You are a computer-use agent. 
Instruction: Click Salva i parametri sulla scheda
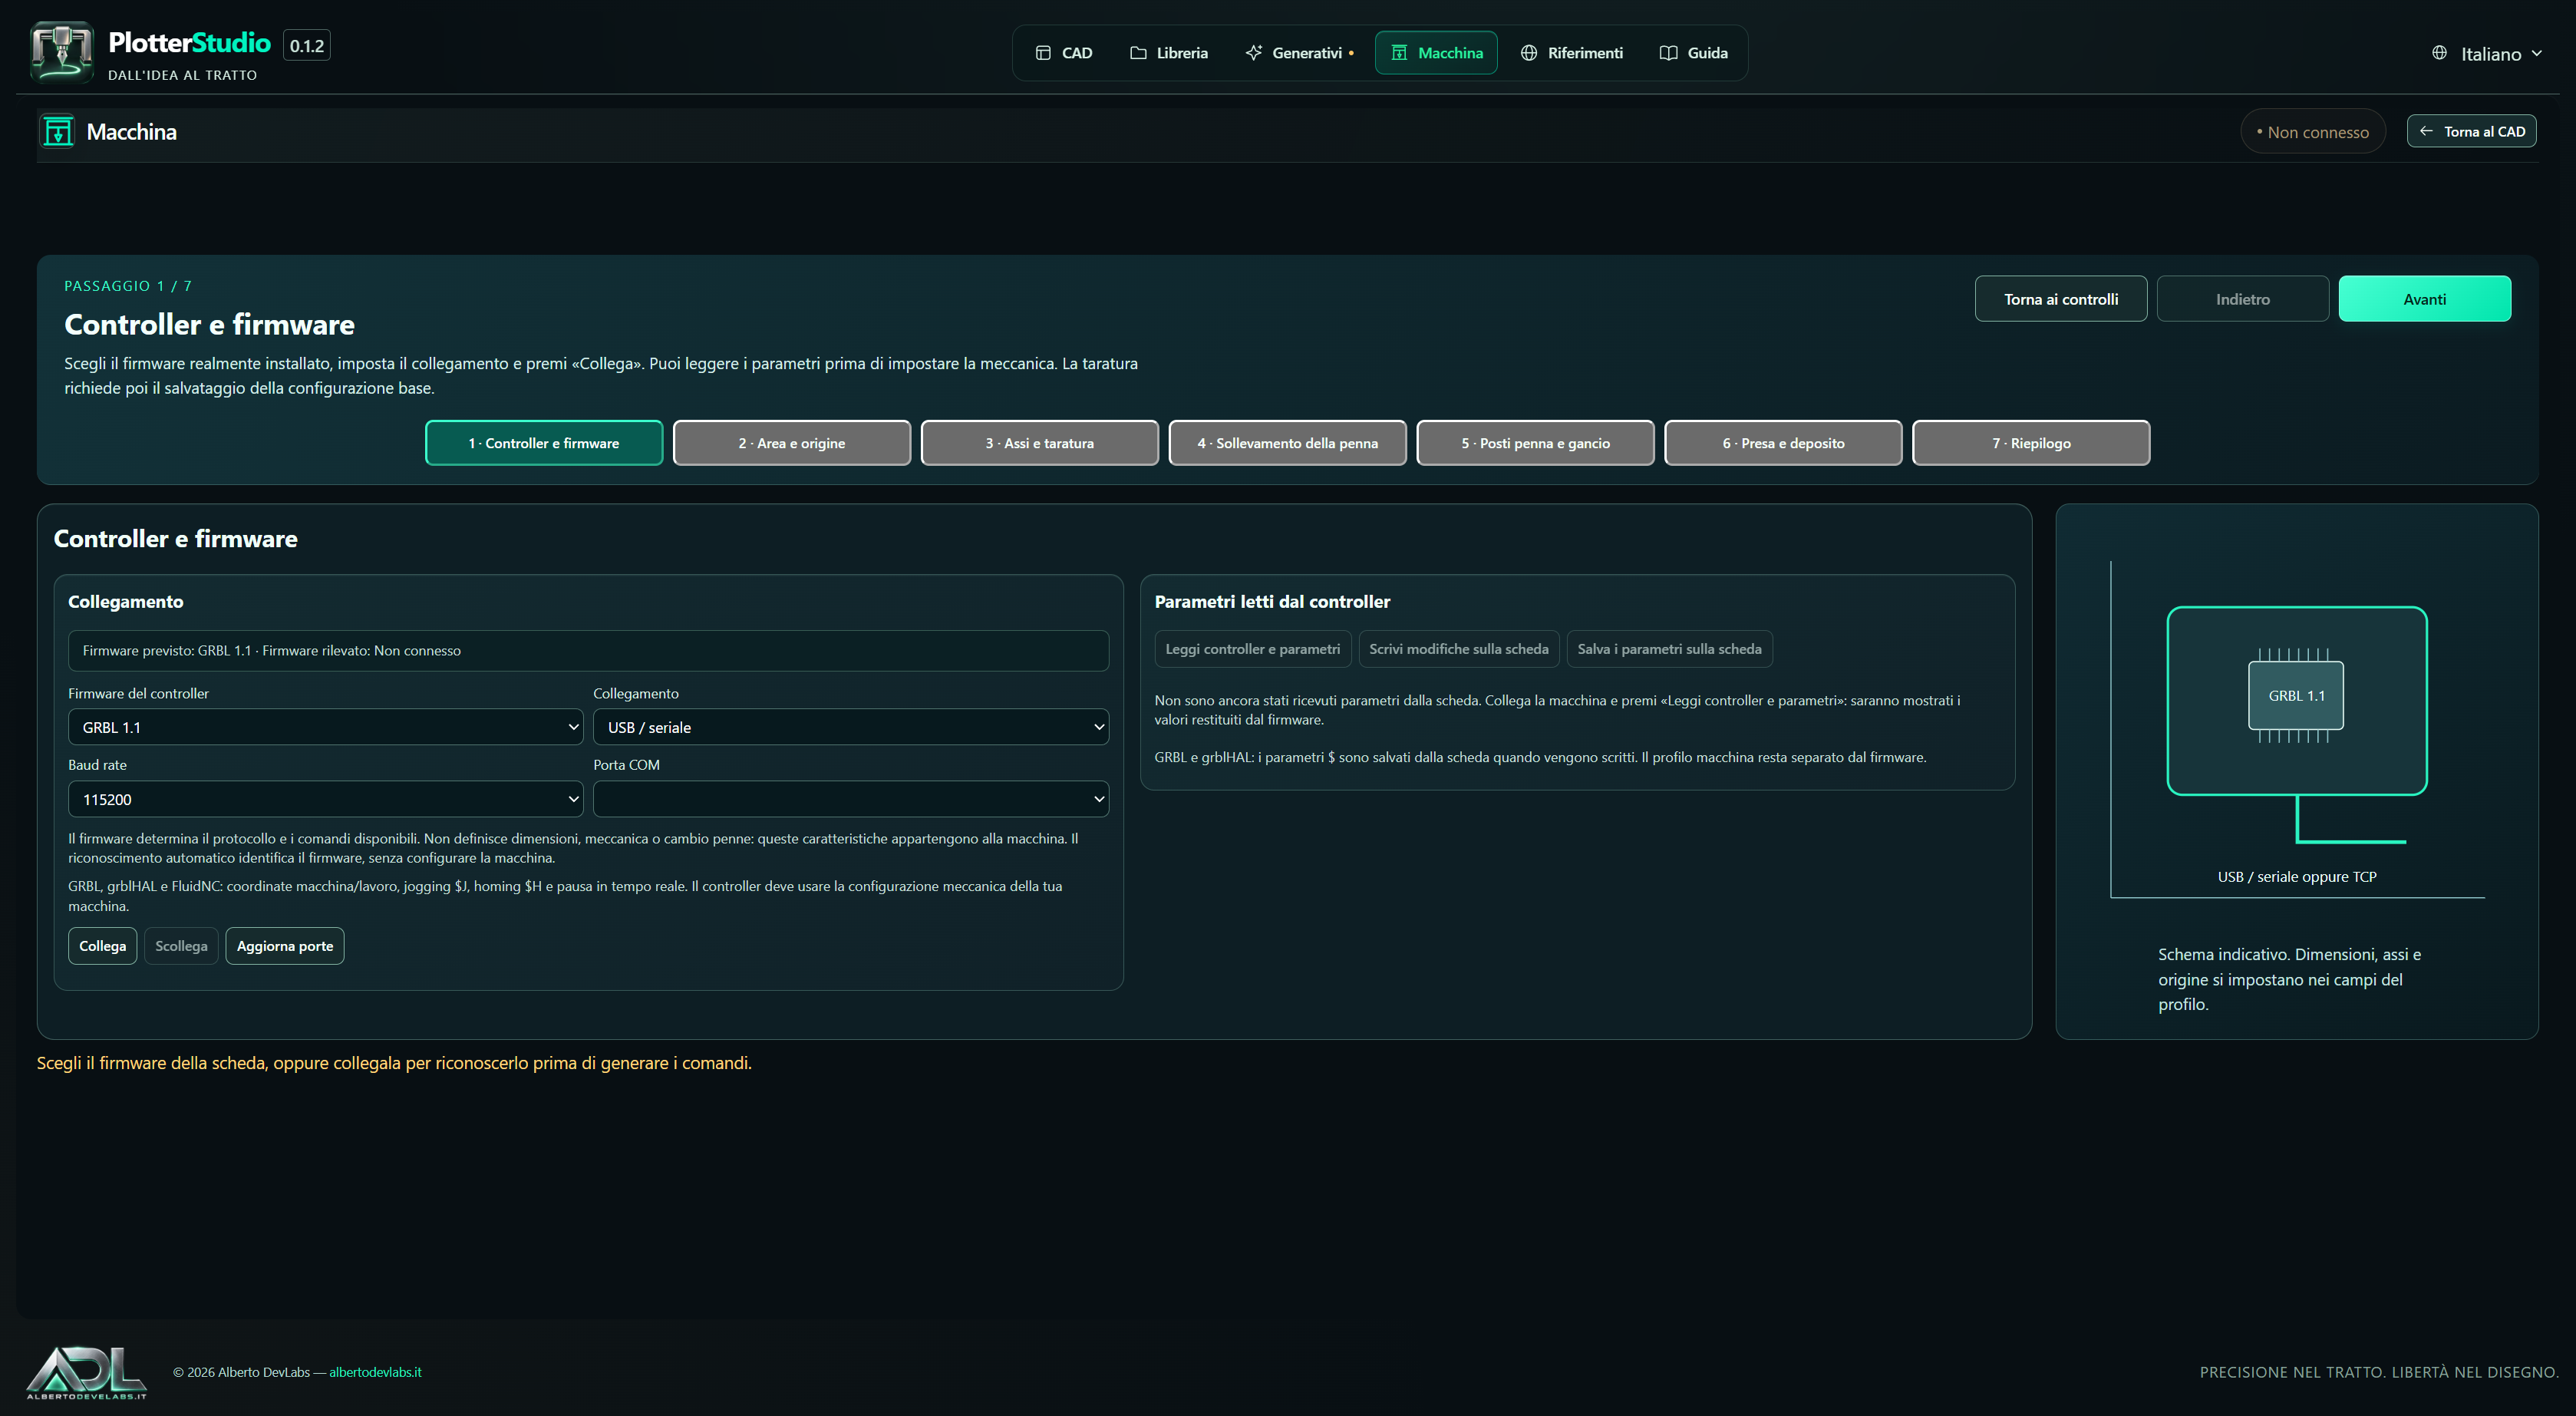1670,649
